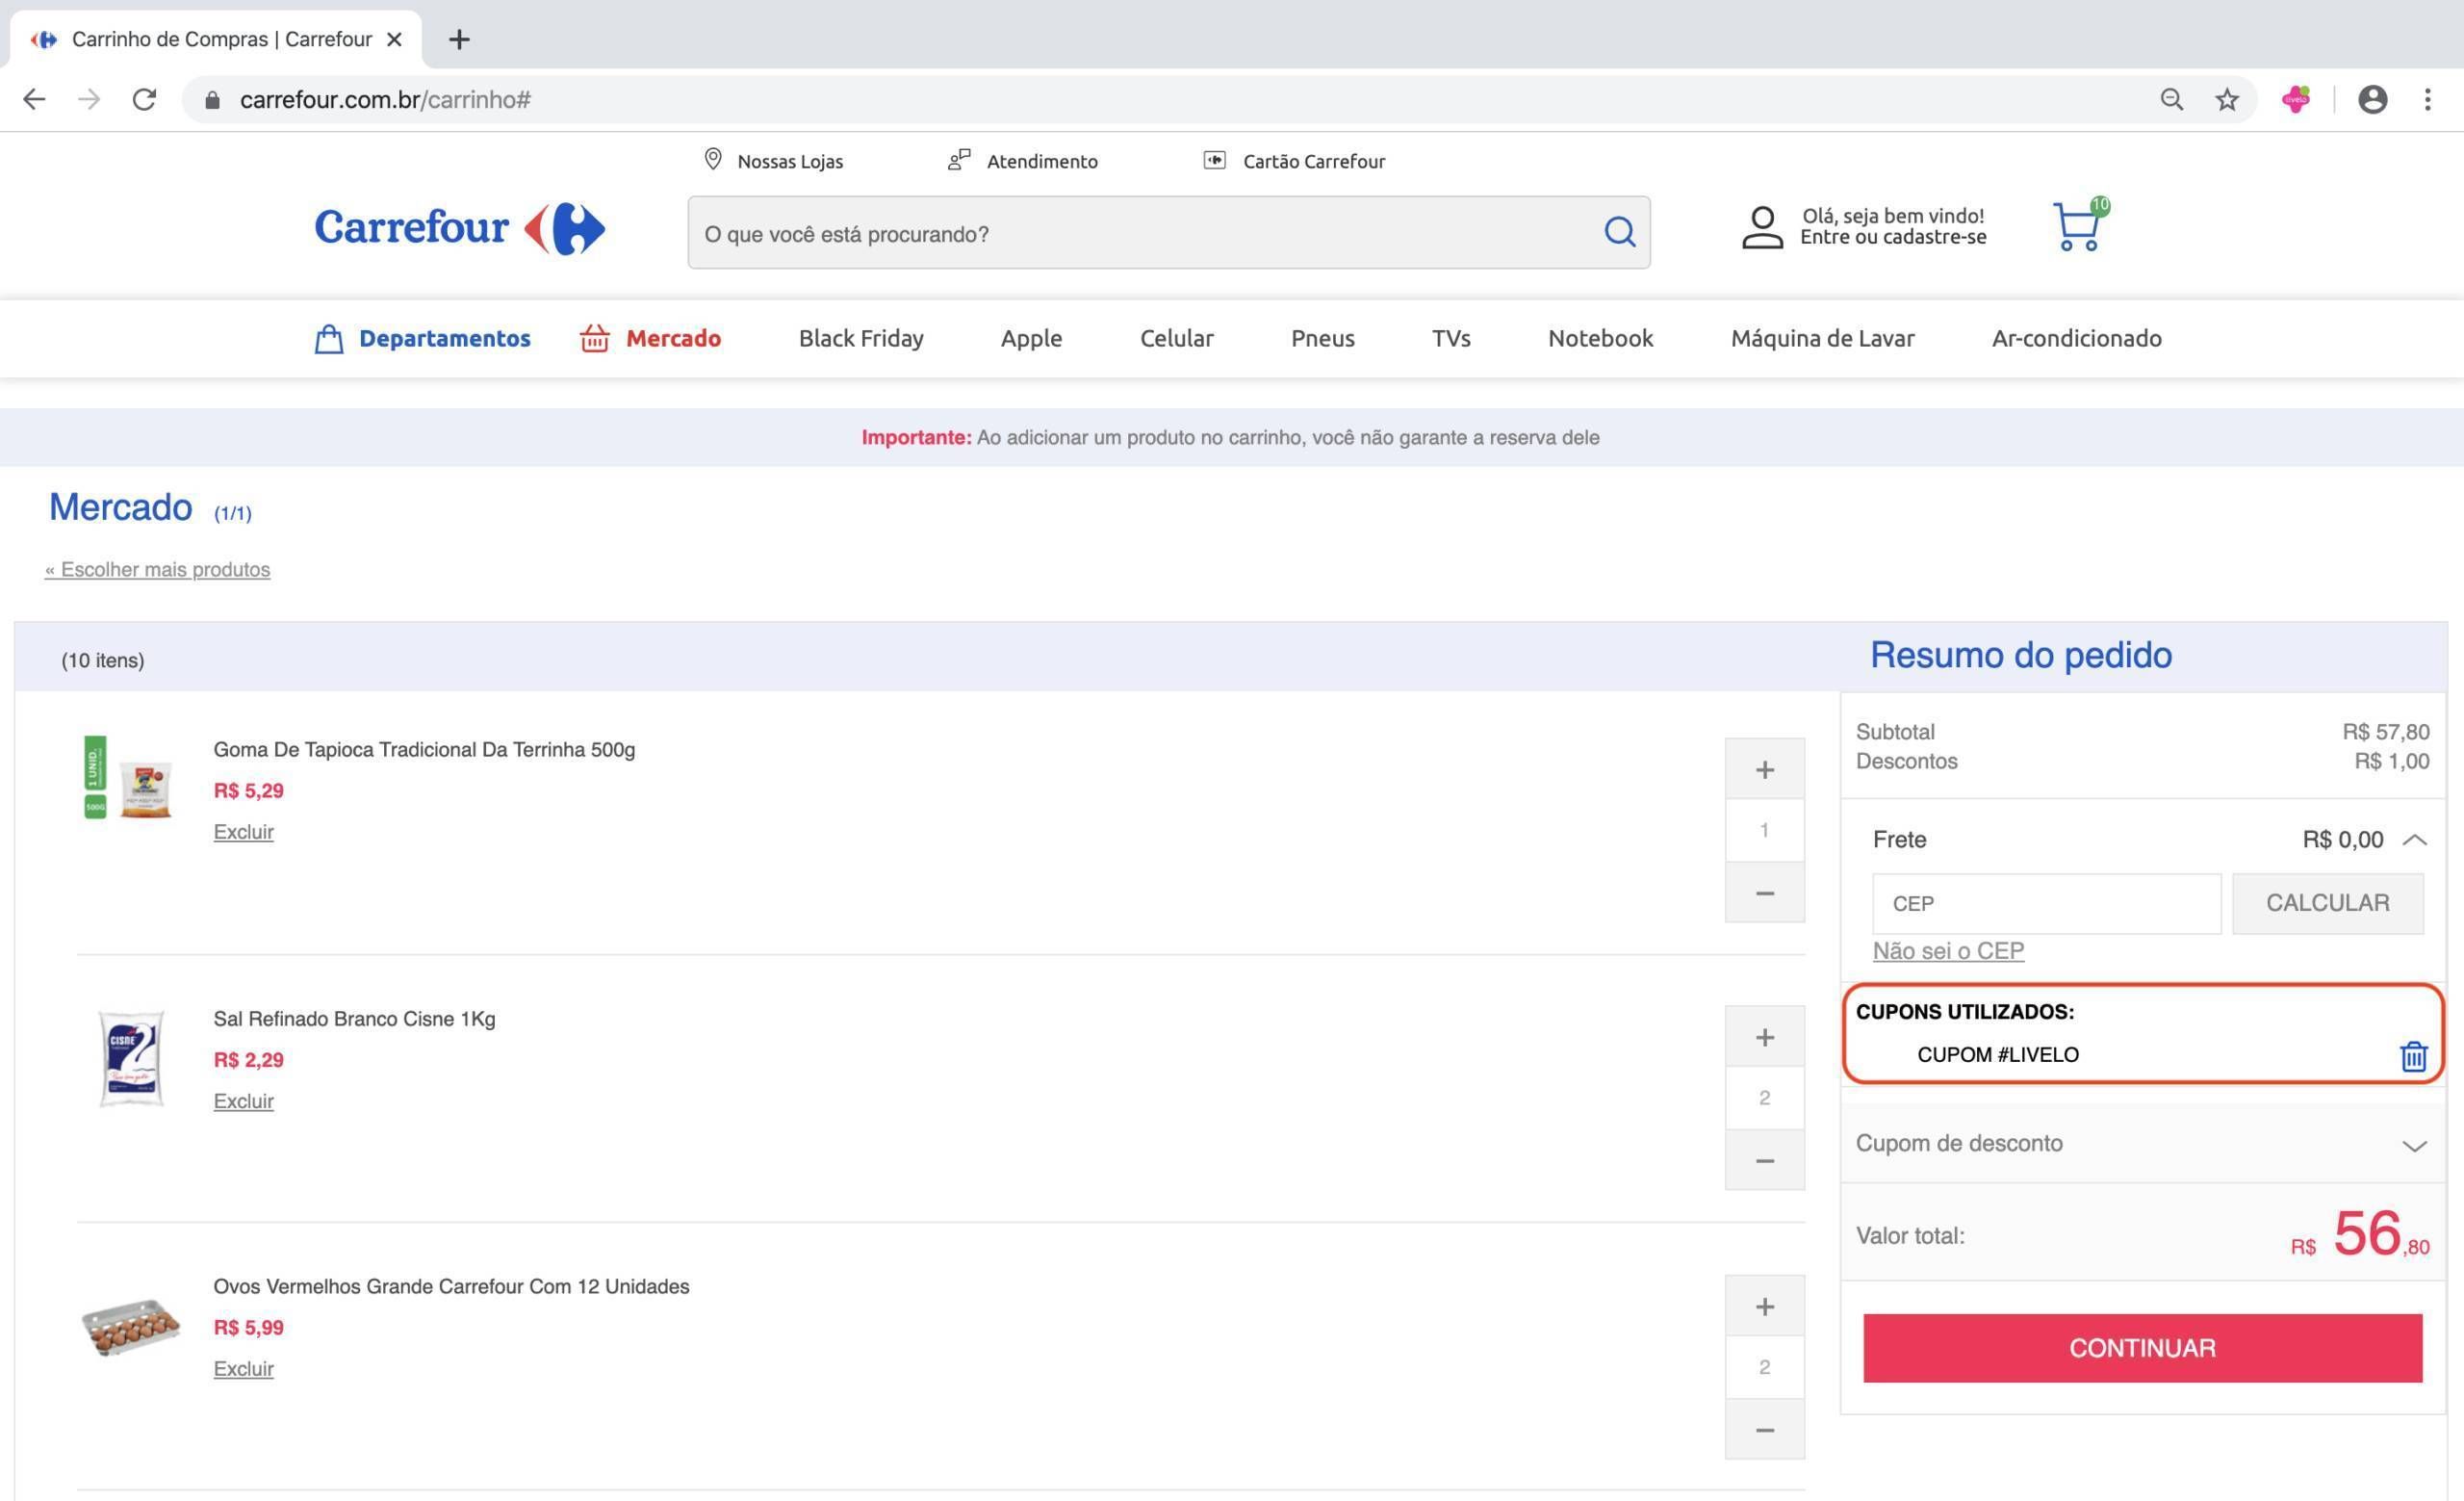This screenshot has width=2464, height=1501.
Task: Click the zoom magnifier icon in address bar
Action: tap(2171, 99)
